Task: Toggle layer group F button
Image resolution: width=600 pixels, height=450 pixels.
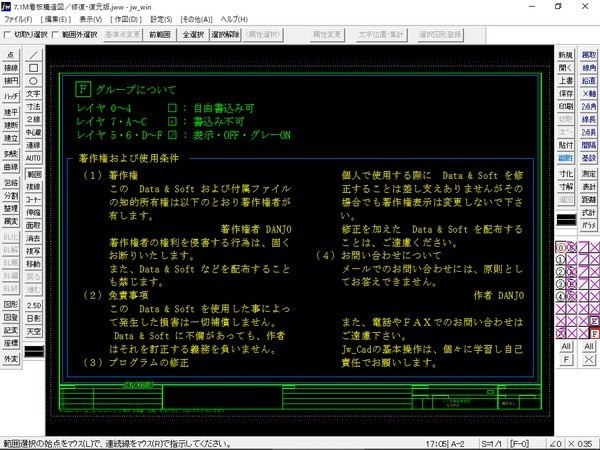Action: pos(595,334)
